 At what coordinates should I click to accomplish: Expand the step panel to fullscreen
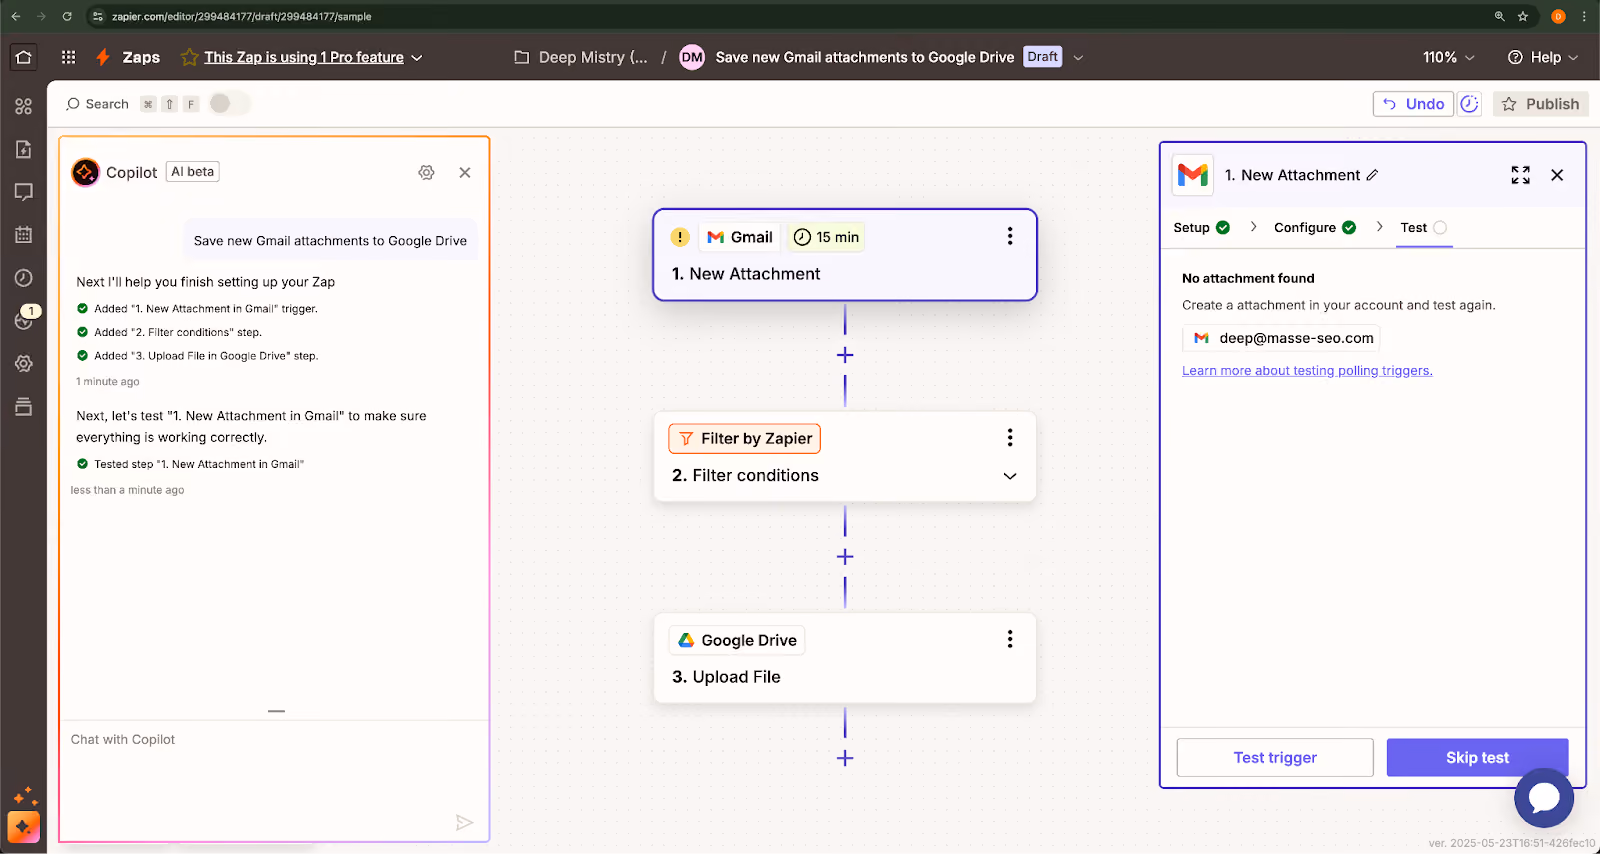(x=1520, y=175)
